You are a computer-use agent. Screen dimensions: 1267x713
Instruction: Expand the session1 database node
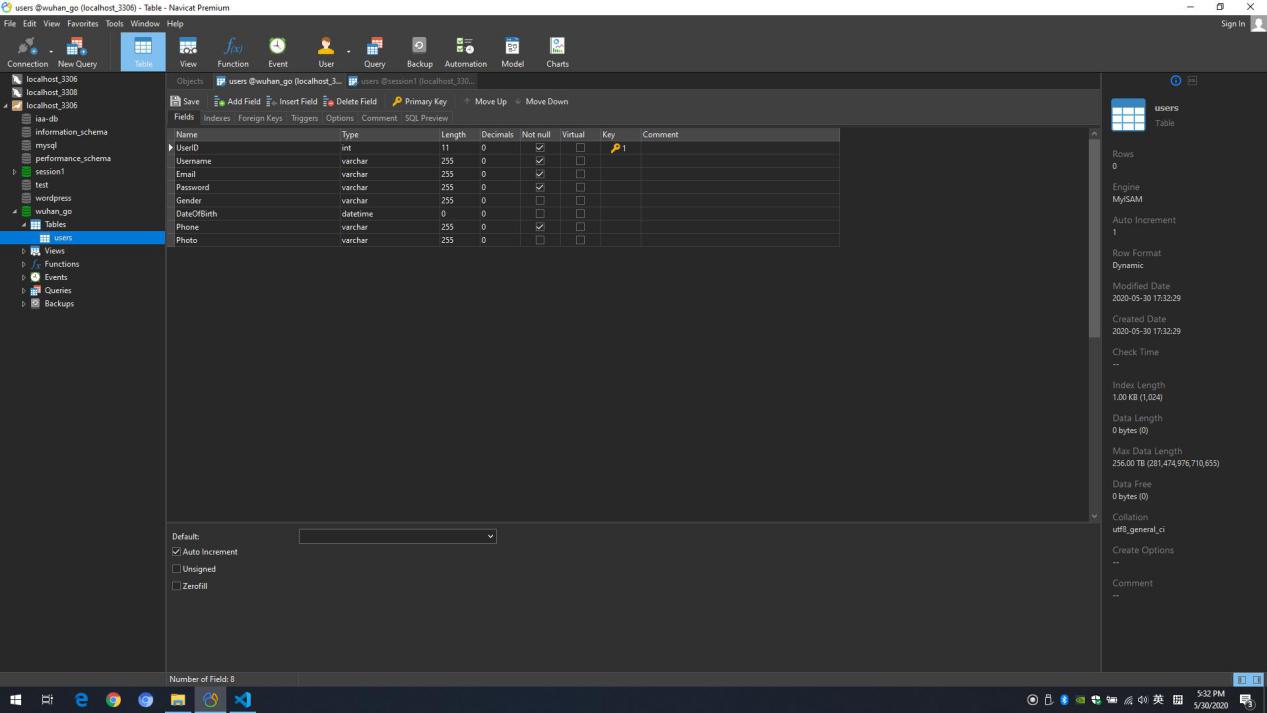15,172
